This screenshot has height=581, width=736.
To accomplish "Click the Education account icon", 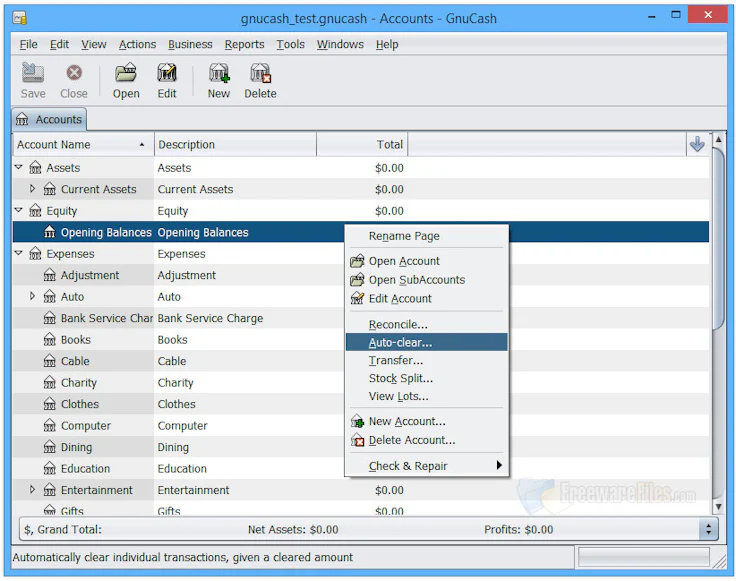I will click(x=50, y=468).
